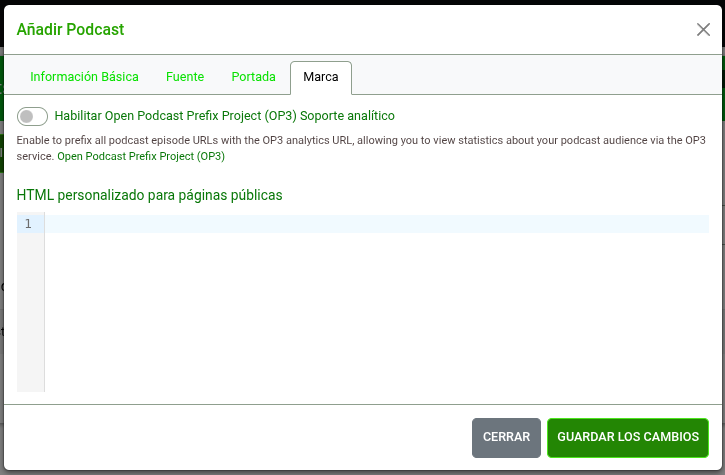The height and width of the screenshot is (475, 725).
Task: Click the HTML personalizado para páginas públicas heading
Action: [149, 195]
